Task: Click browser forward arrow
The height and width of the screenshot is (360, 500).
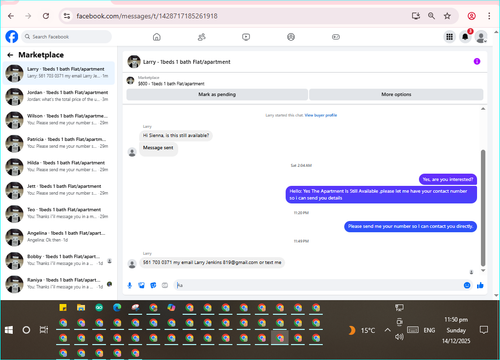Action: point(28,16)
